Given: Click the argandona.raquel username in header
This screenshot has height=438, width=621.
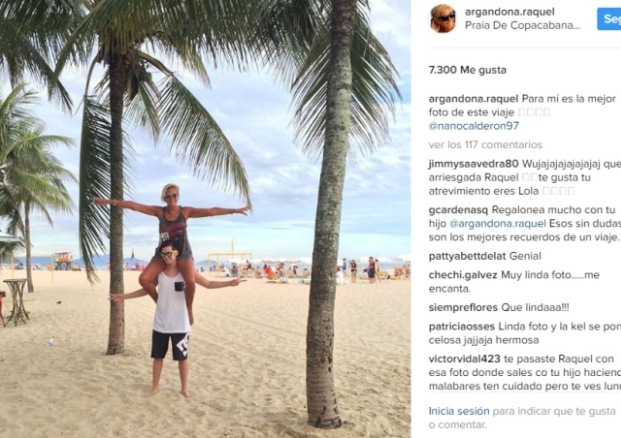Looking at the screenshot, I should coord(509,12).
